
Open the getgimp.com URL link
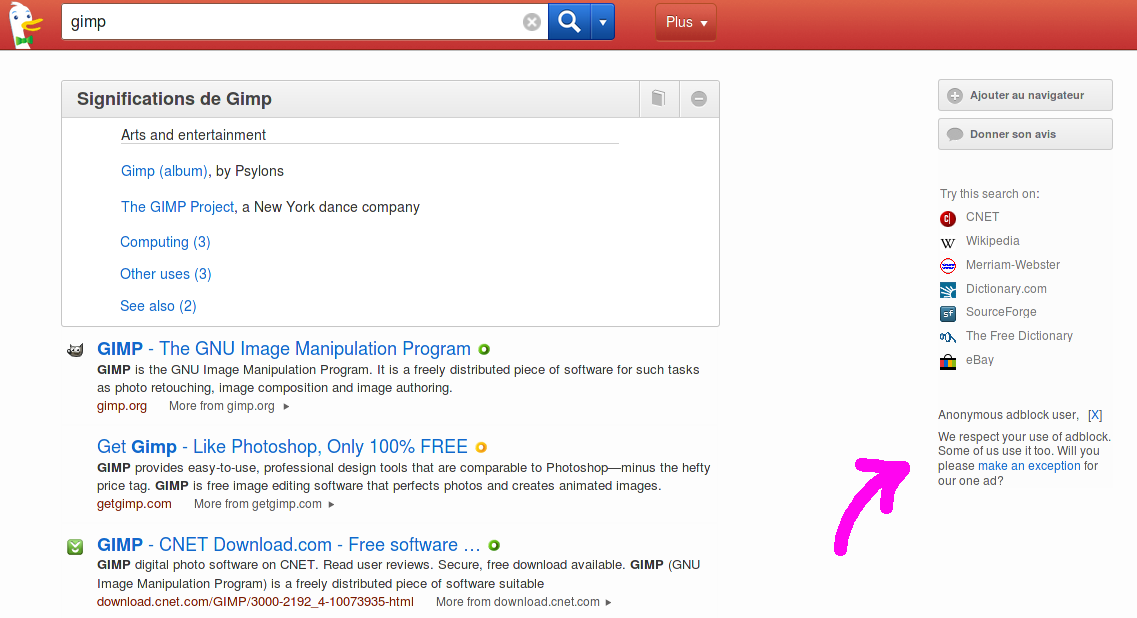pyautogui.click(x=134, y=504)
